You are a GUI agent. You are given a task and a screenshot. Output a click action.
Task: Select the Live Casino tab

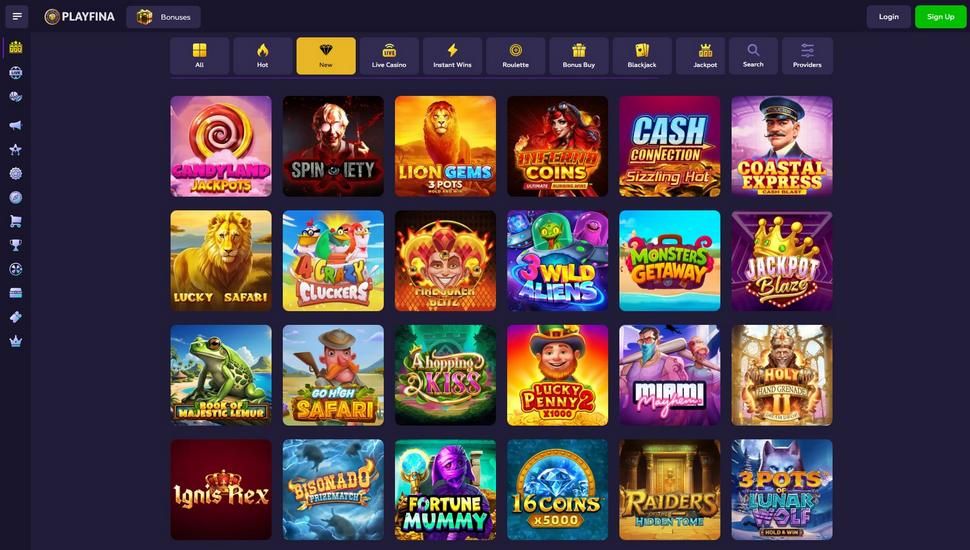tap(389, 56)
